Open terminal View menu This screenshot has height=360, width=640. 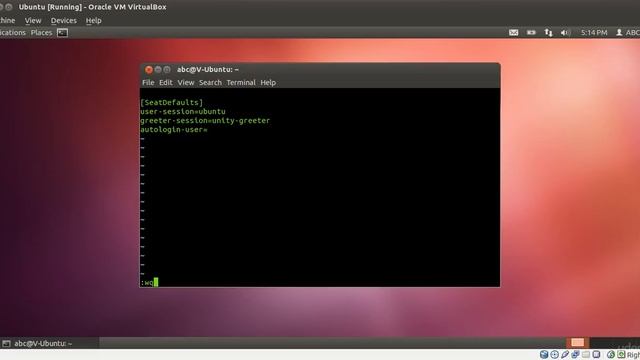point(186,82)
